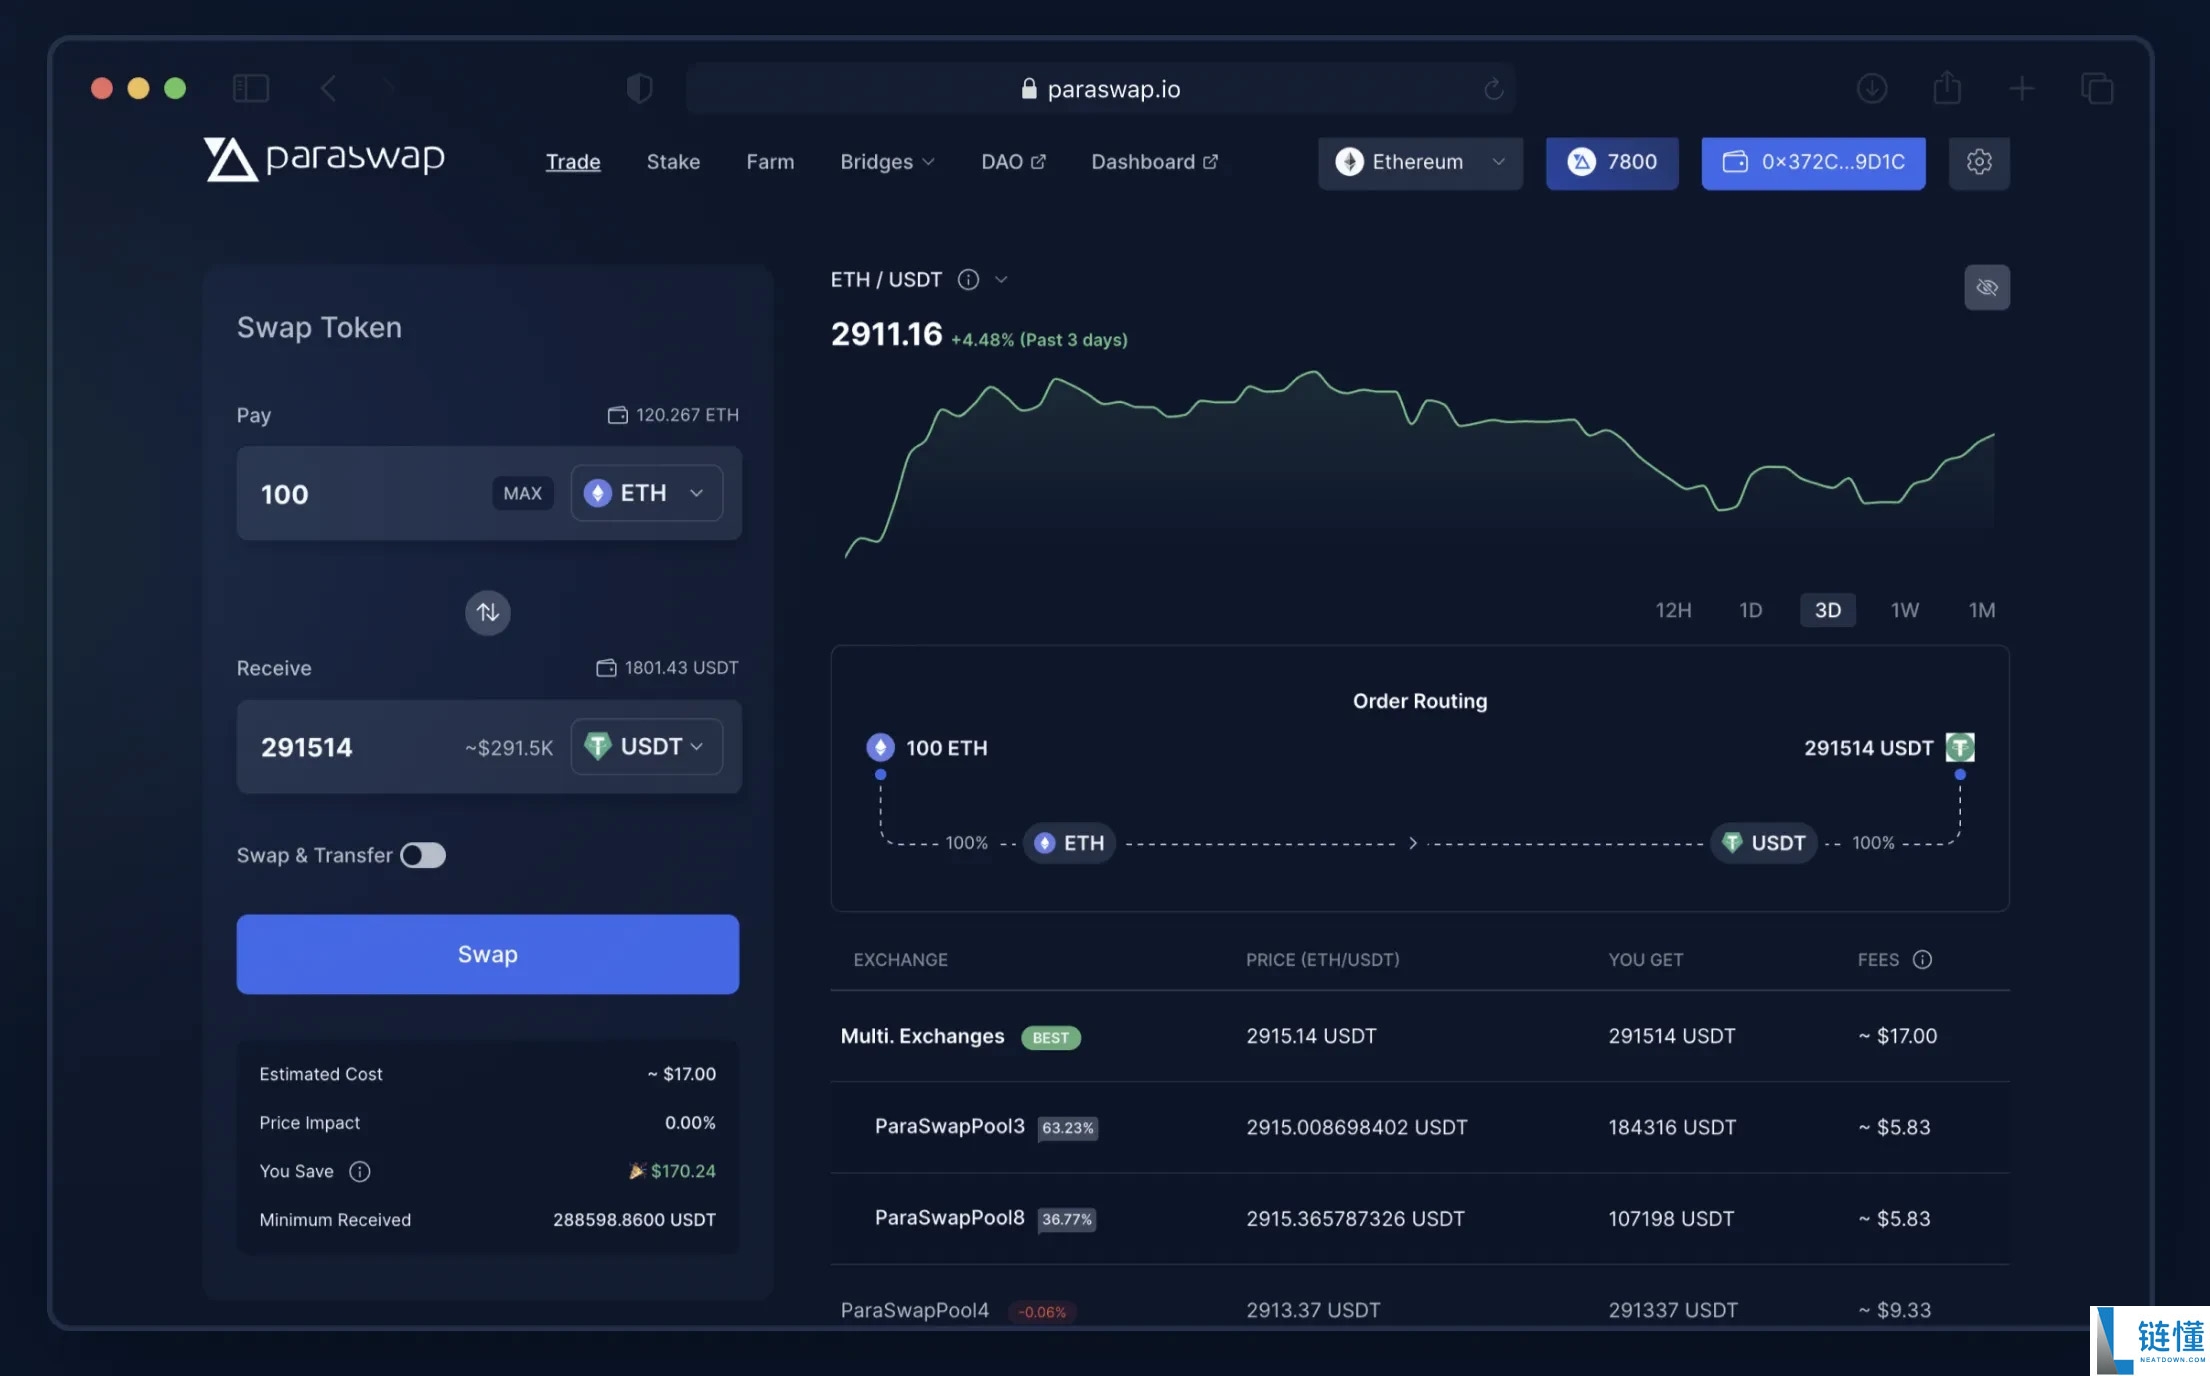Select the 1D chart range
The image size is (2210, 1376).
[1750, 610]
